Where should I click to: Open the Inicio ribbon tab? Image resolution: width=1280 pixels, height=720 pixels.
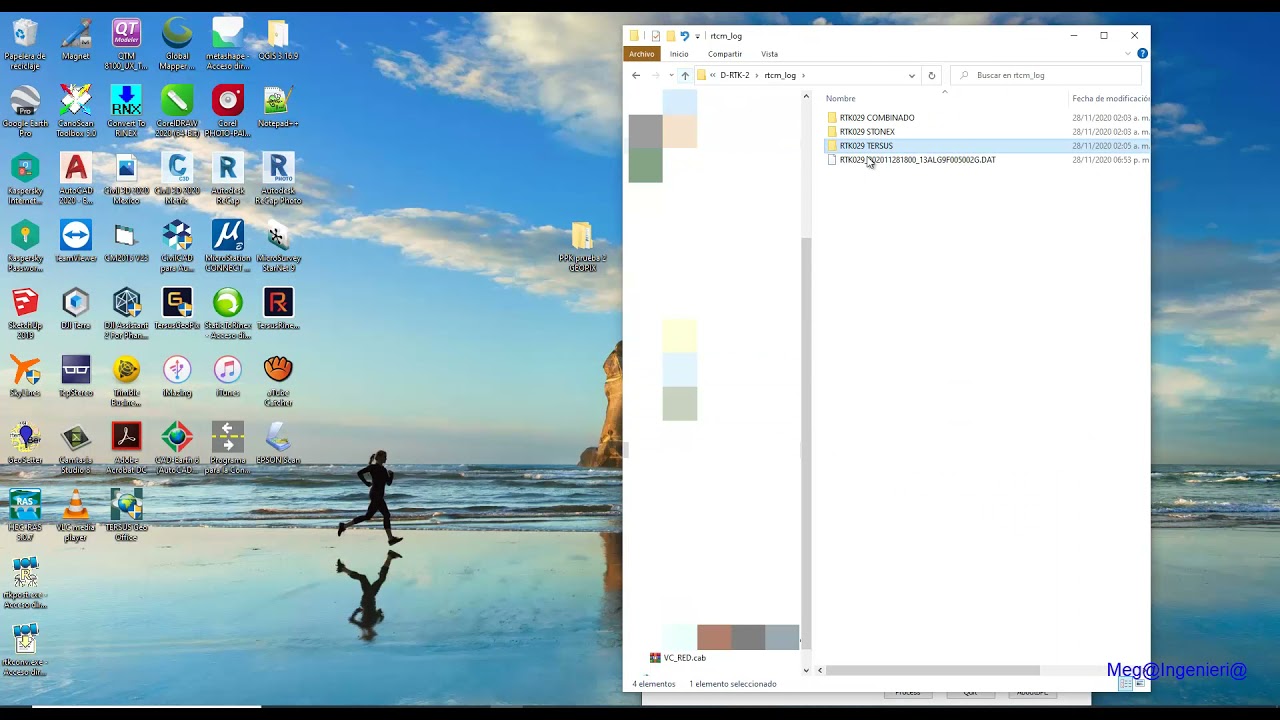click(x=679, y=54)
